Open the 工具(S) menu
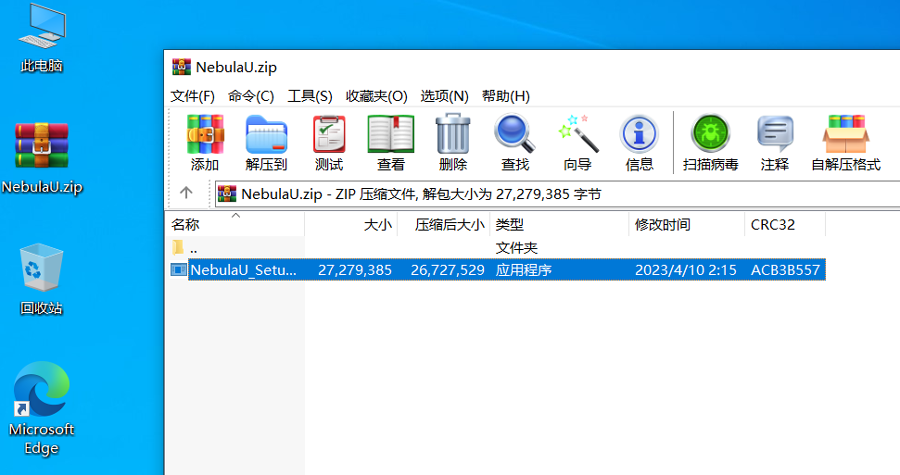Screen dimensions: 900x475 [x=310, y=96]
